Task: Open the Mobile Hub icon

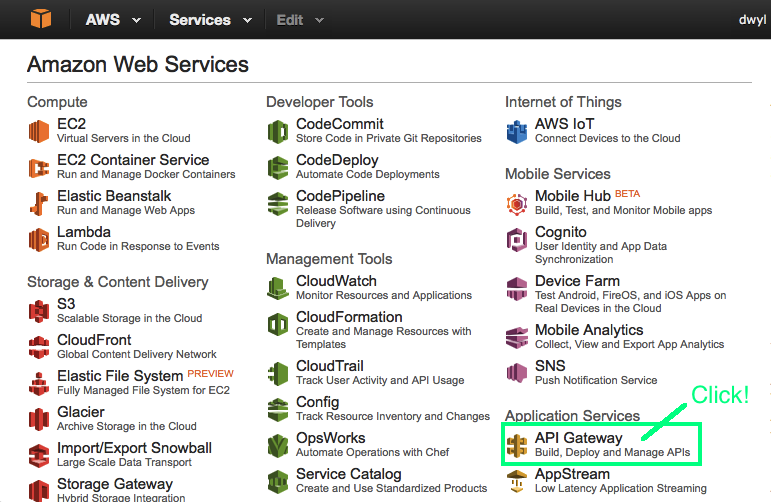Action: pyautogui.click(x=517, y=204)
